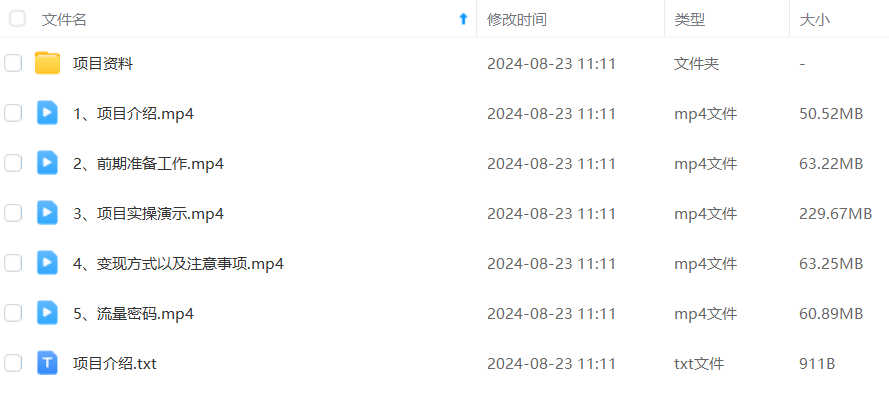Viewport: 889px width, 410px height.
Task: Click video icon for 2、前期准备工作.mp4
Action: click(47, 163)
